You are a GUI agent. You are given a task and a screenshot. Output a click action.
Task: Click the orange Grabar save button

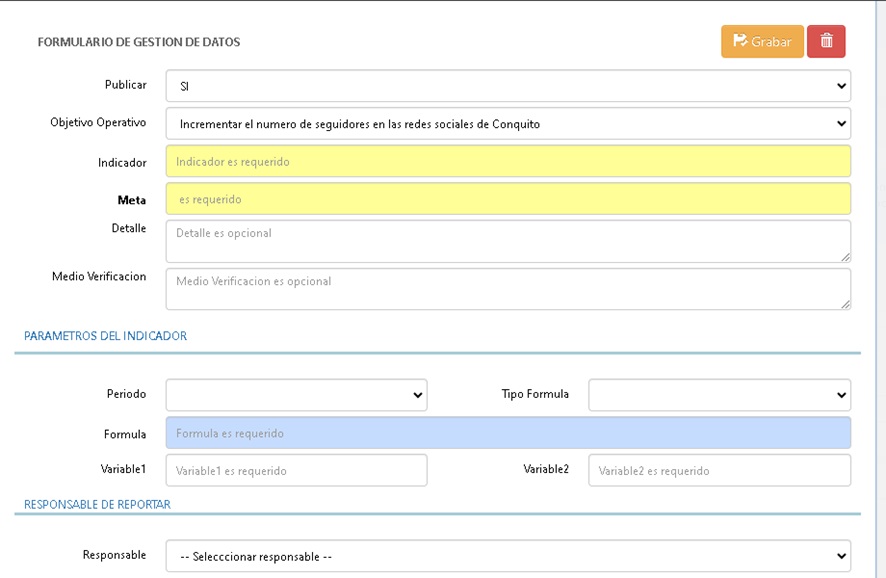(762, 41)
